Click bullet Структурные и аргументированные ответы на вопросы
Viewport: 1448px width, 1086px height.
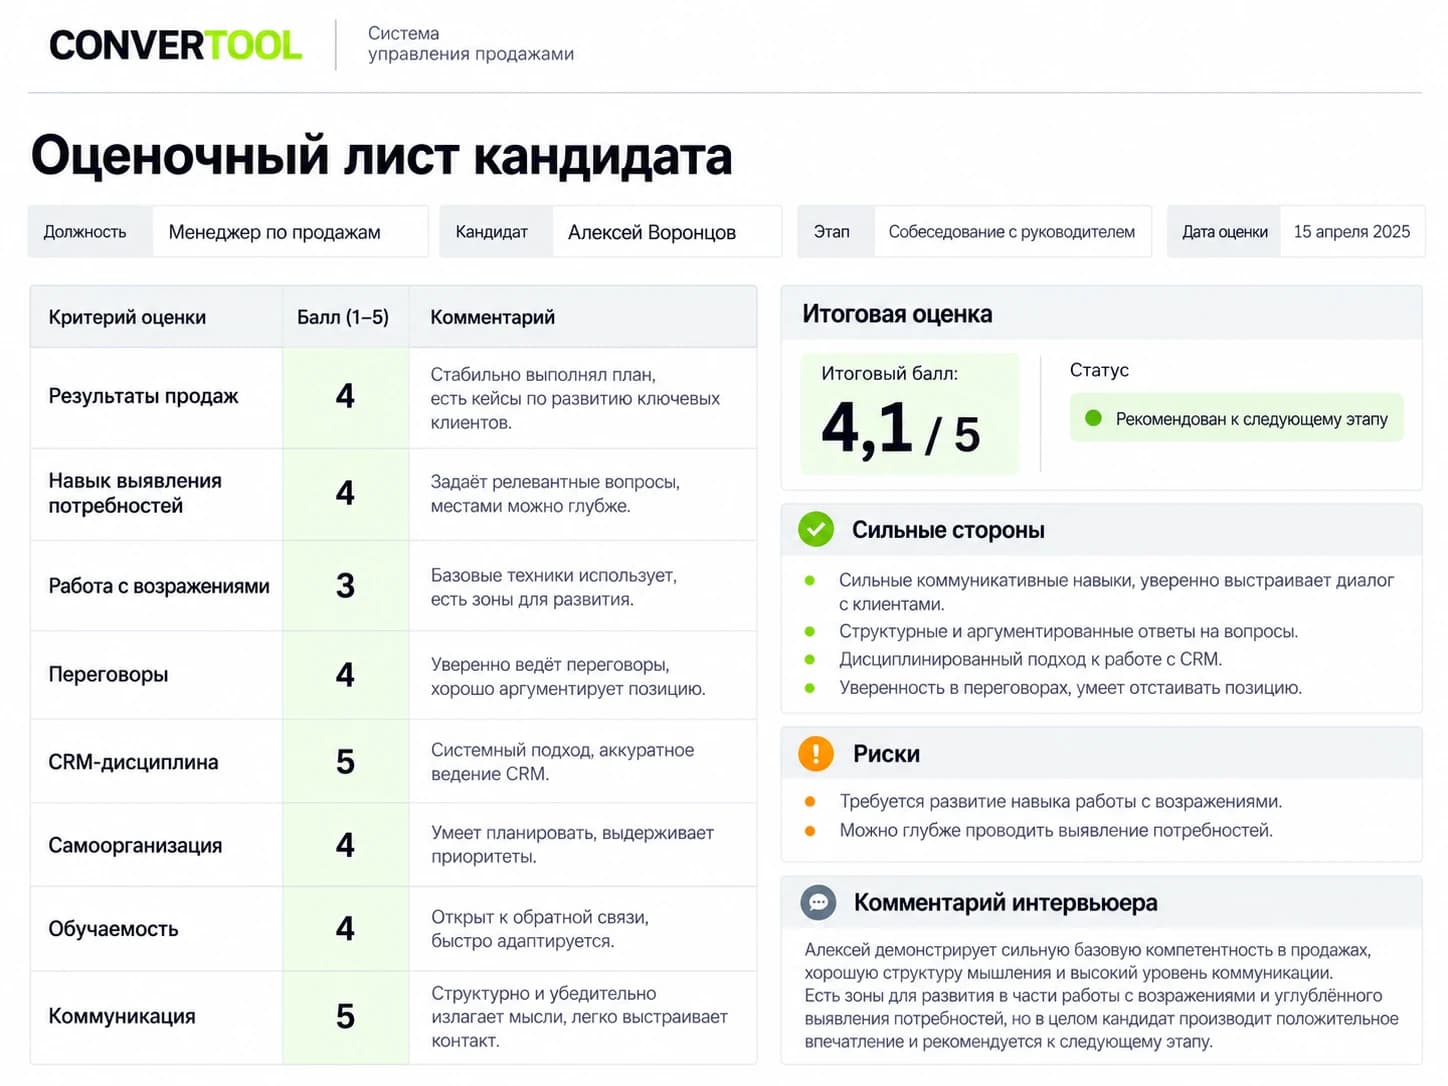click(1068, 631)
